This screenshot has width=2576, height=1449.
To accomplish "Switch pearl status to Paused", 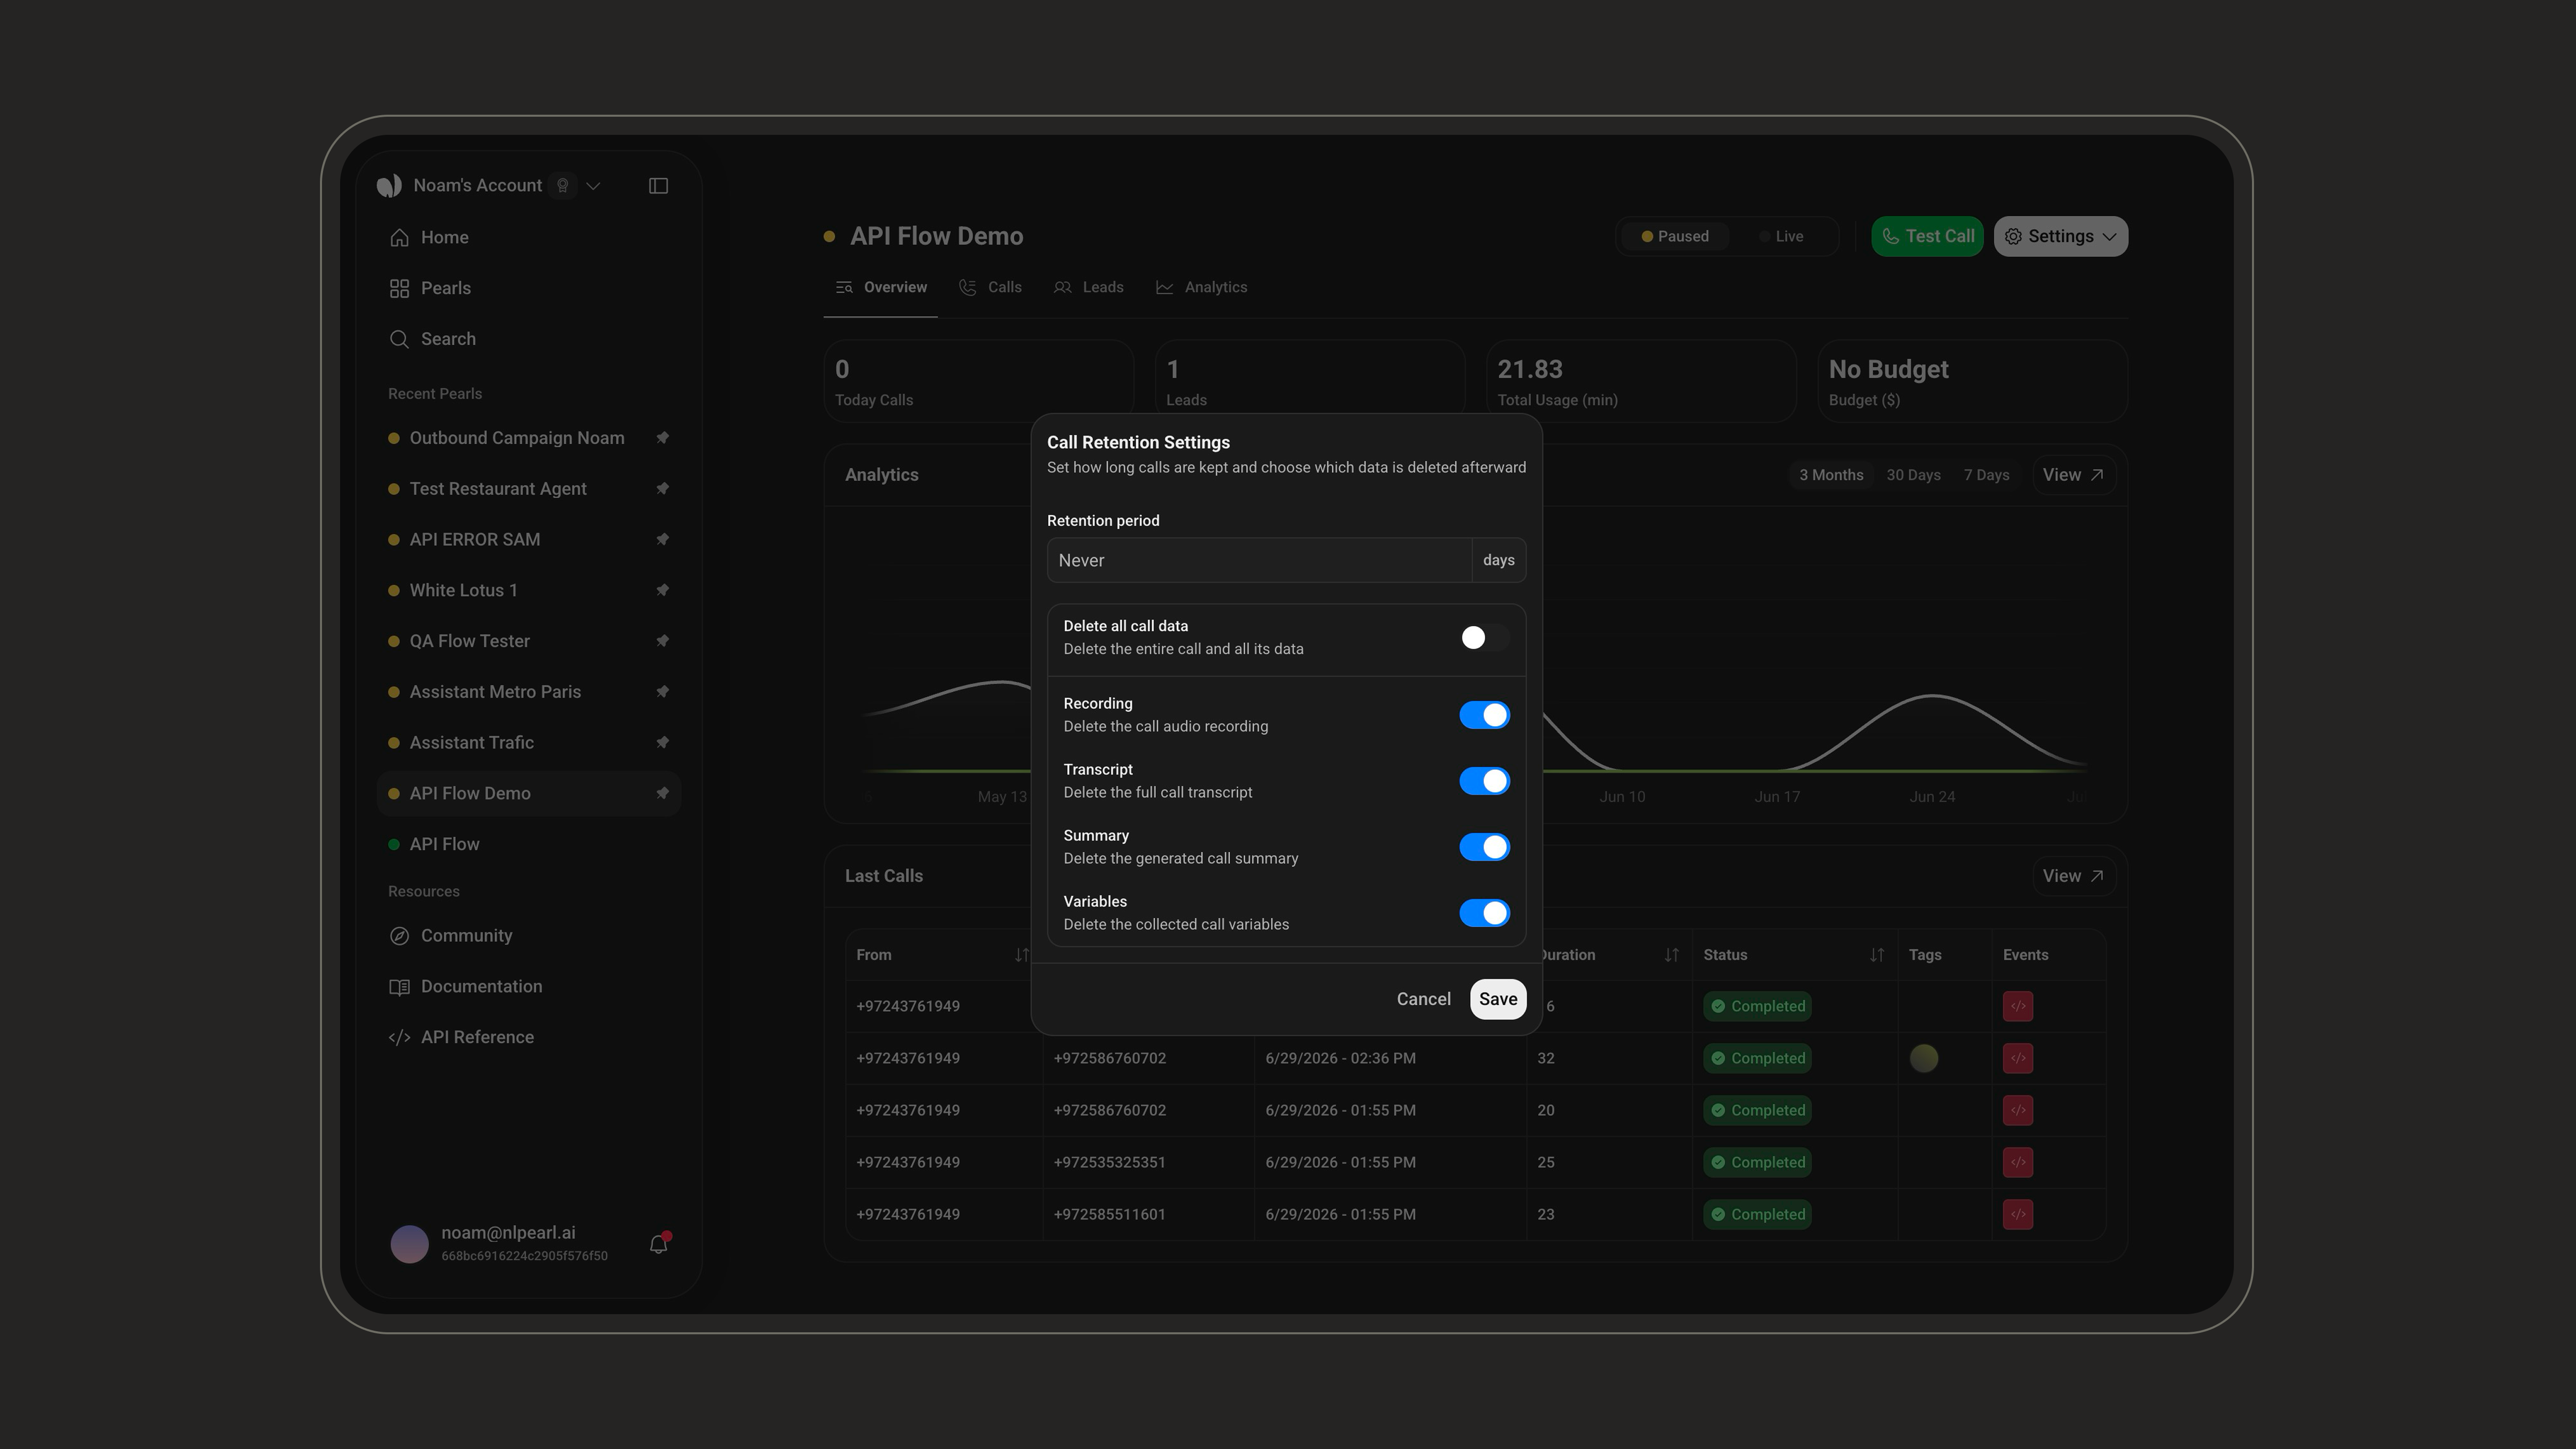I will pyautogui.click(x=1675, y=237).
